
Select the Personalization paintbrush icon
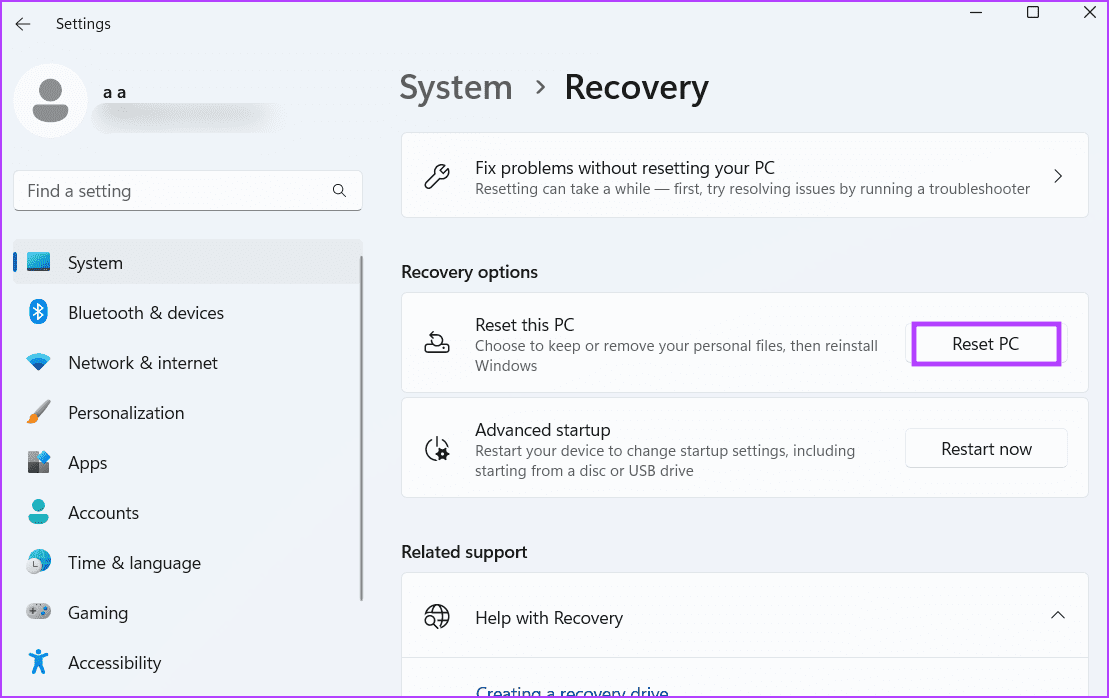(x=39, y=413)
